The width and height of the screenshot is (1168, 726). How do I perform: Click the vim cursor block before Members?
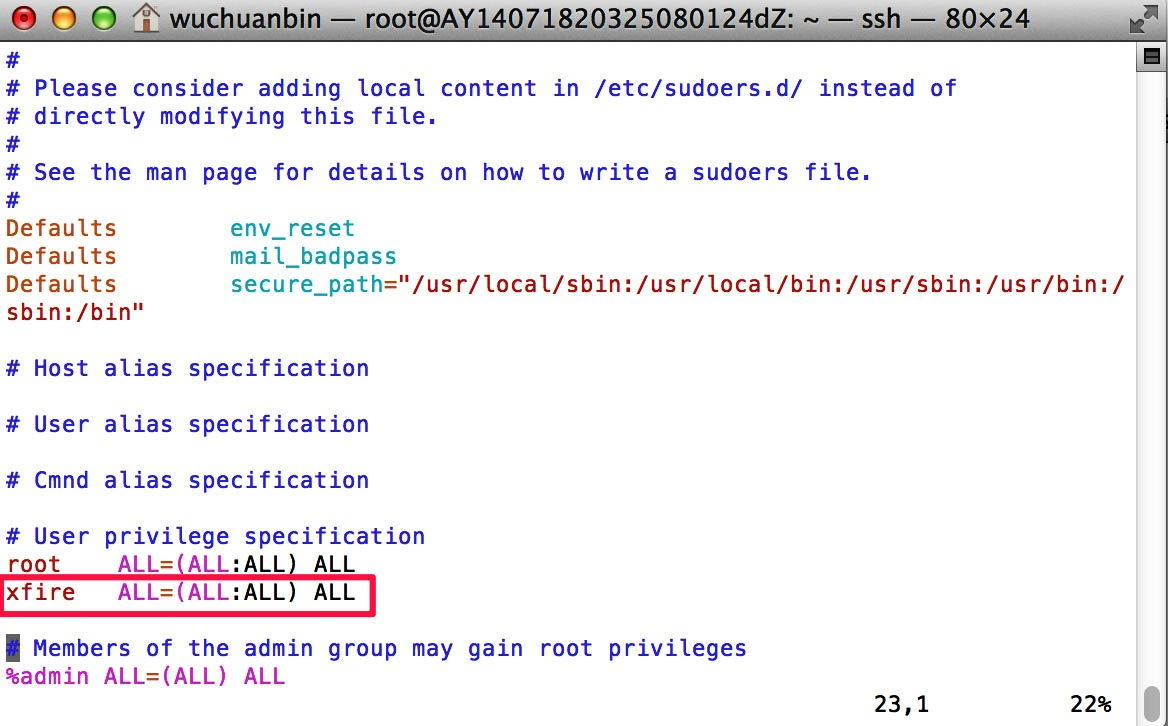coord(13,649)
